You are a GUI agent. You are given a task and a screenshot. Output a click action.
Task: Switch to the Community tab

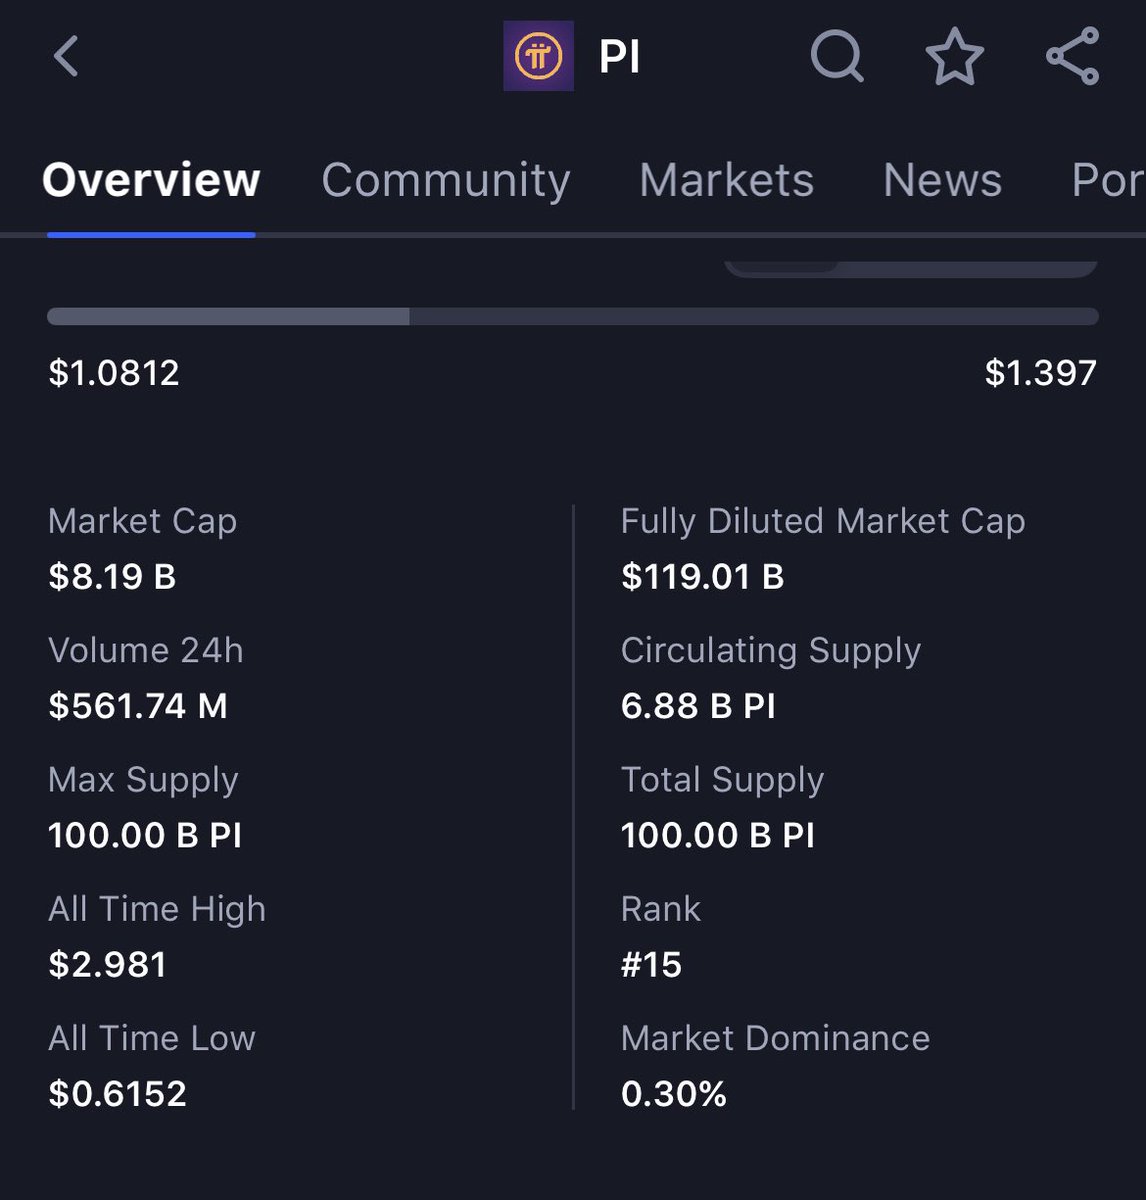tap(446, 181)
